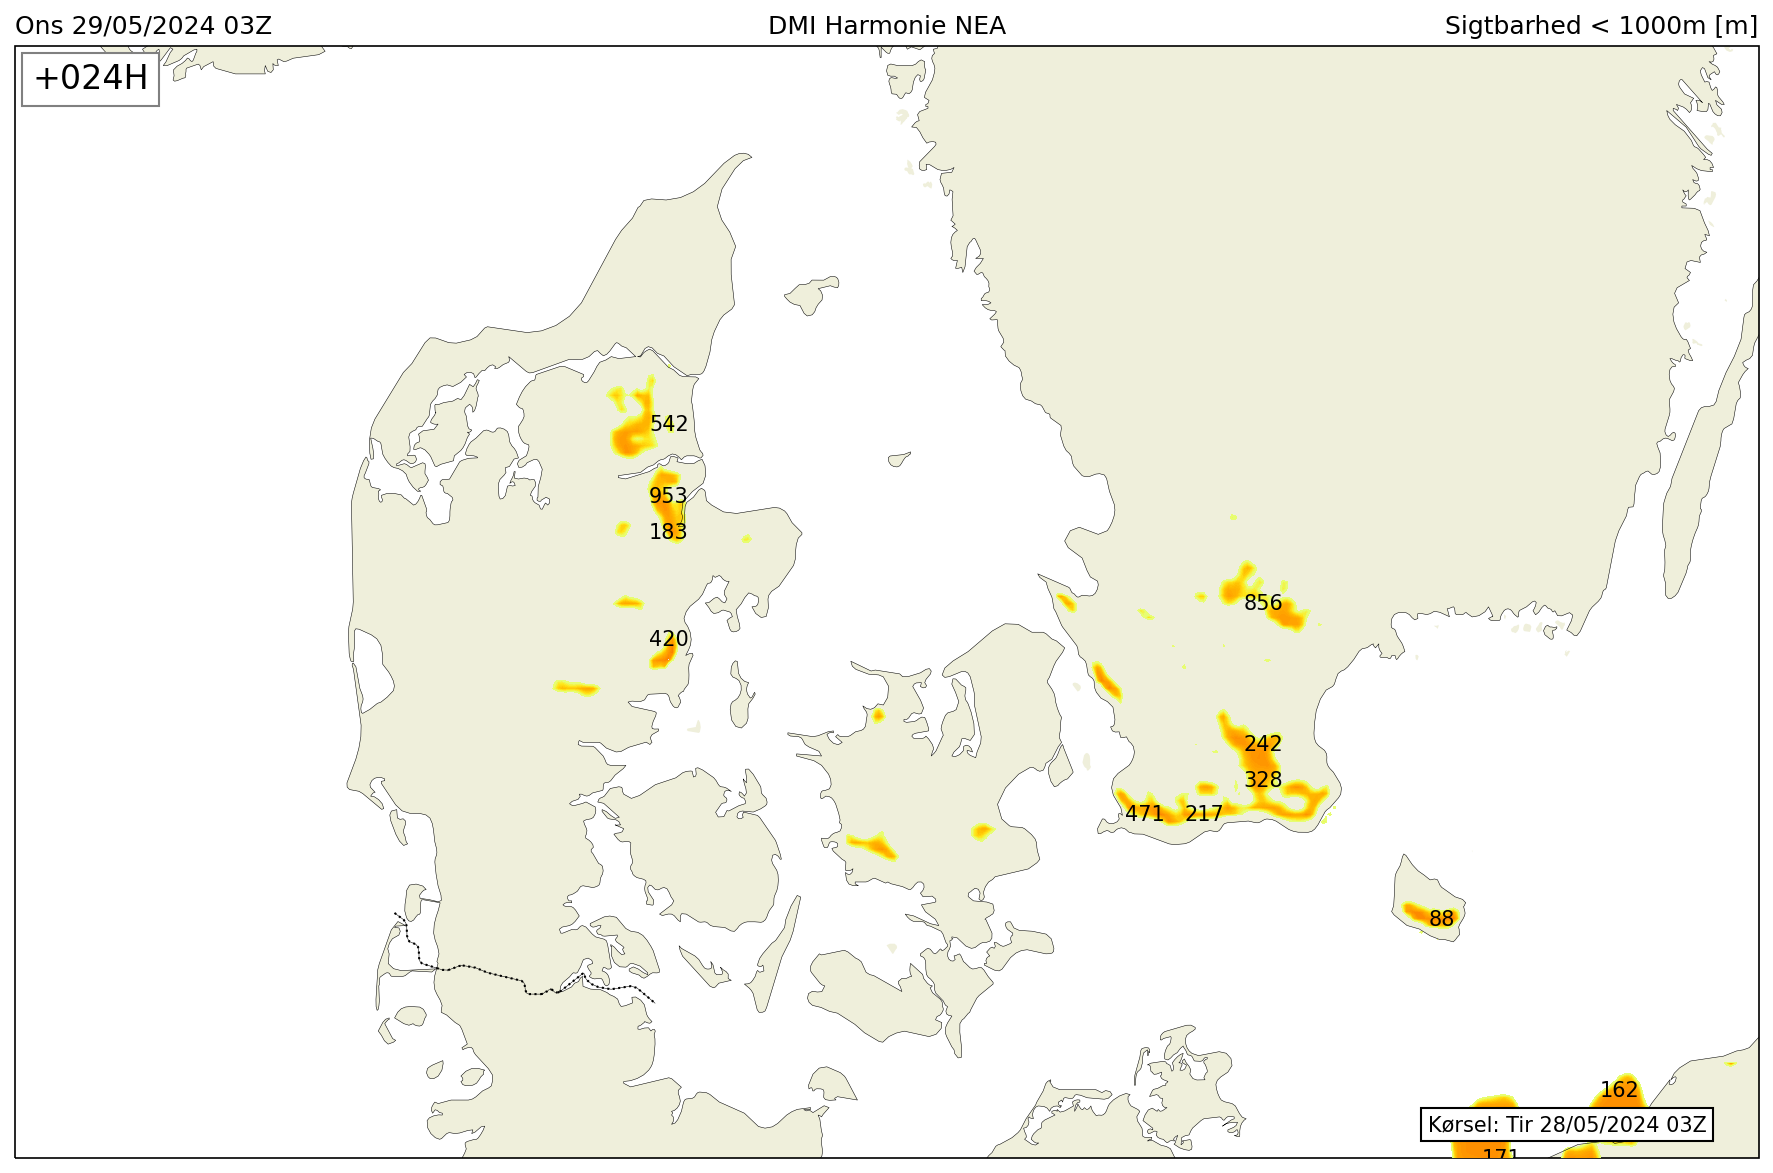Click the 'DMI Harmonie NEA' model title
Viewport: 1773px width, 1173px height.
[887, 26]
